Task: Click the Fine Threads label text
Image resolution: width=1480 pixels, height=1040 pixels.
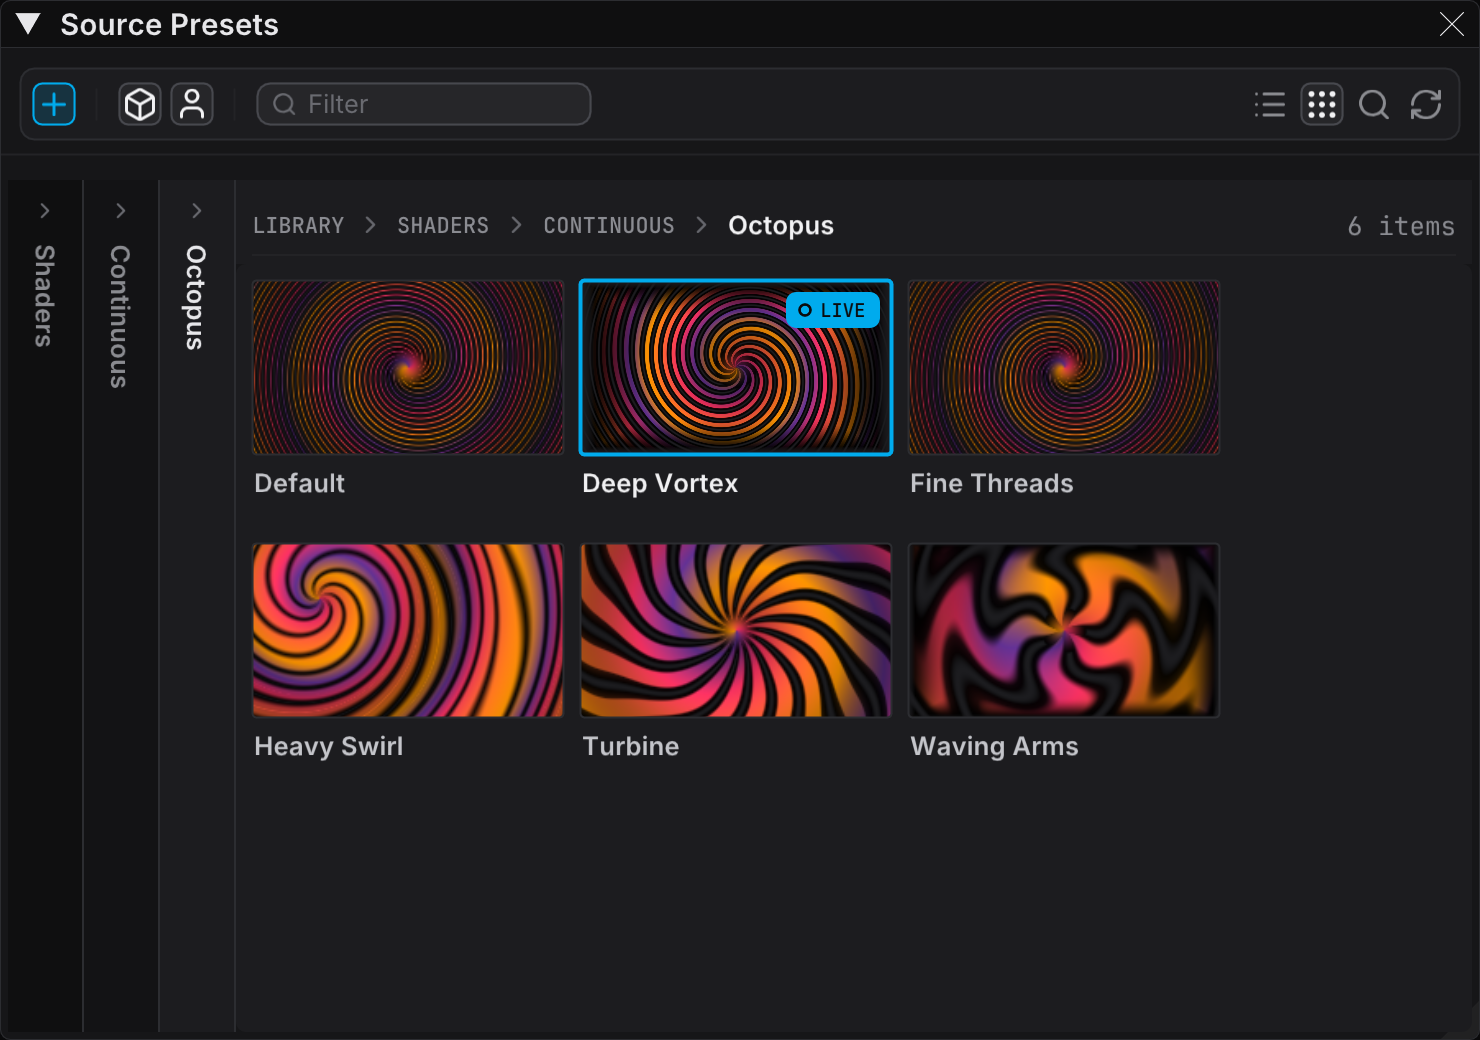Action: coord(992,483)
